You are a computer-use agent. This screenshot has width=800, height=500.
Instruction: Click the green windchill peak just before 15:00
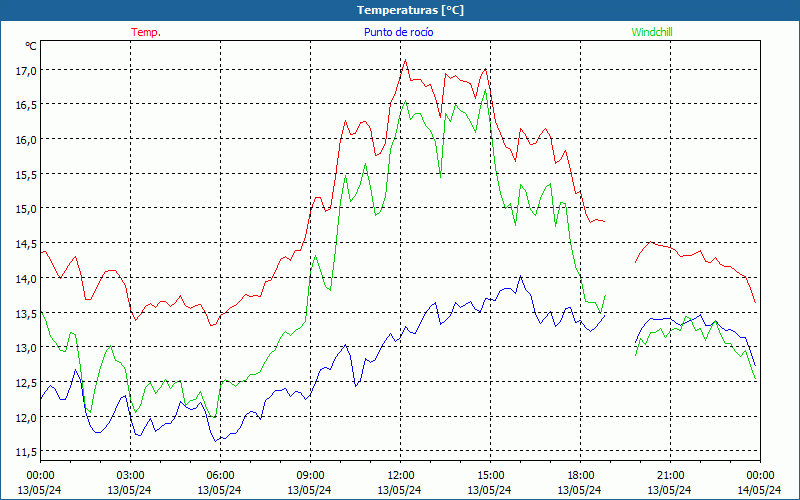[485, 90]
